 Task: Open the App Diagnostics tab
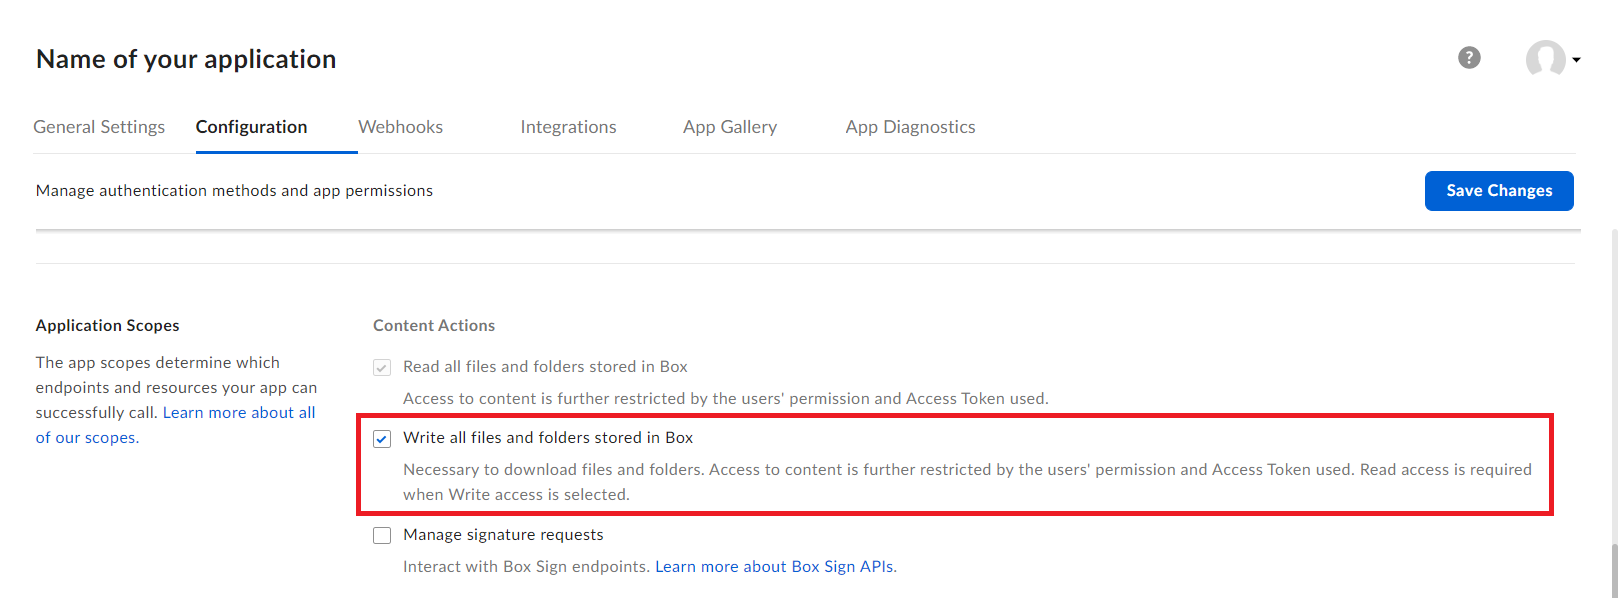click(x=910, y=127)
